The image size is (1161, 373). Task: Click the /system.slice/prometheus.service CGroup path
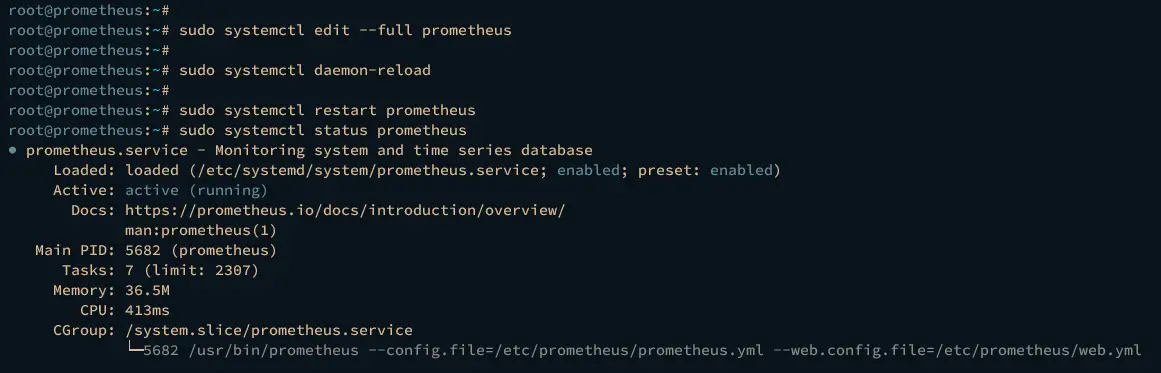[x=269, y=330]
